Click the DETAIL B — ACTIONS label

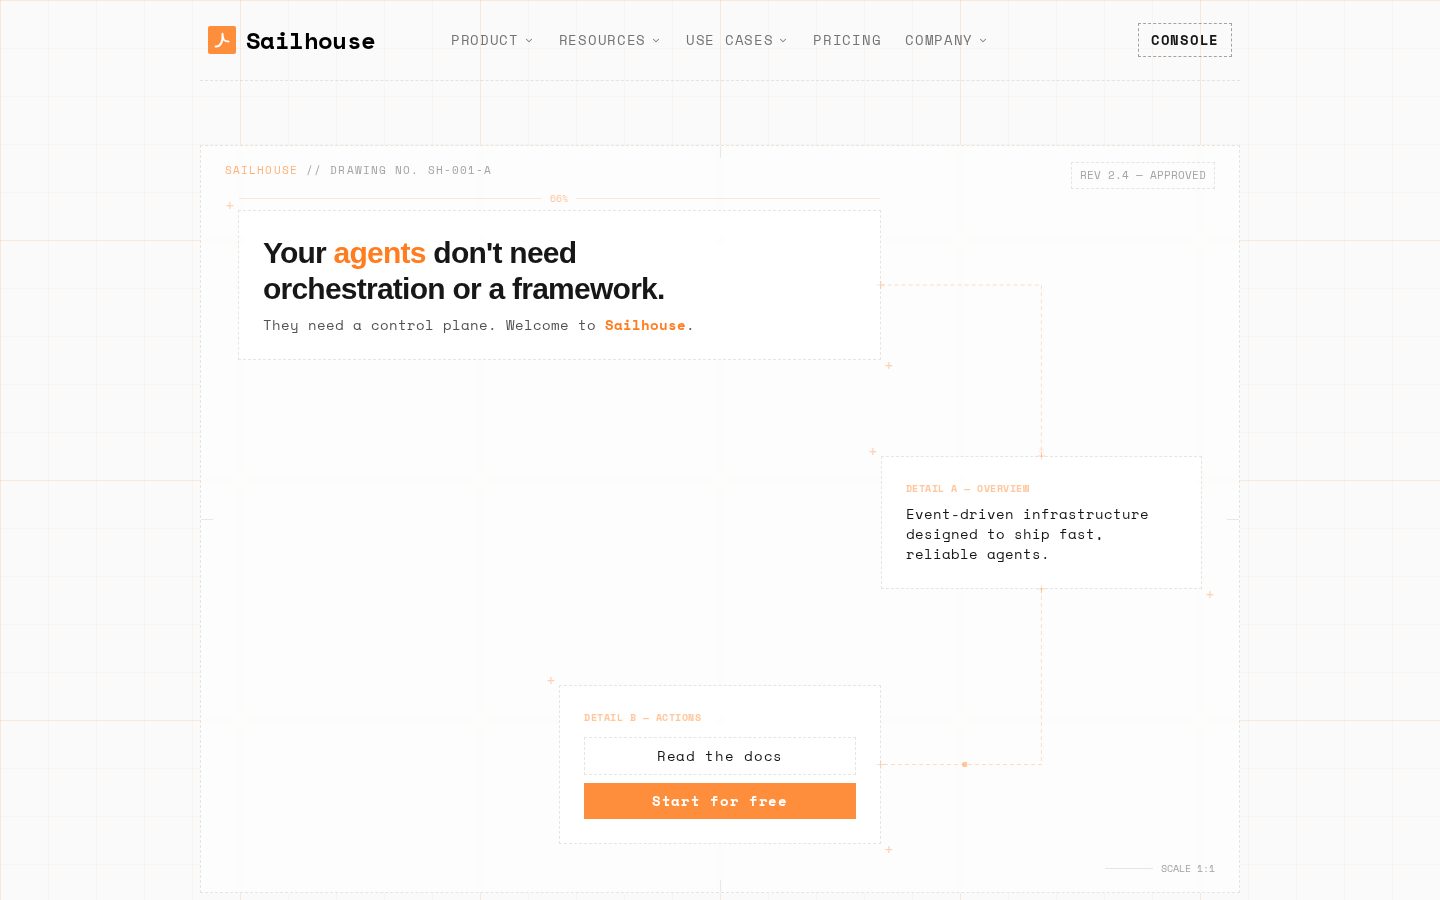(643, 718)
